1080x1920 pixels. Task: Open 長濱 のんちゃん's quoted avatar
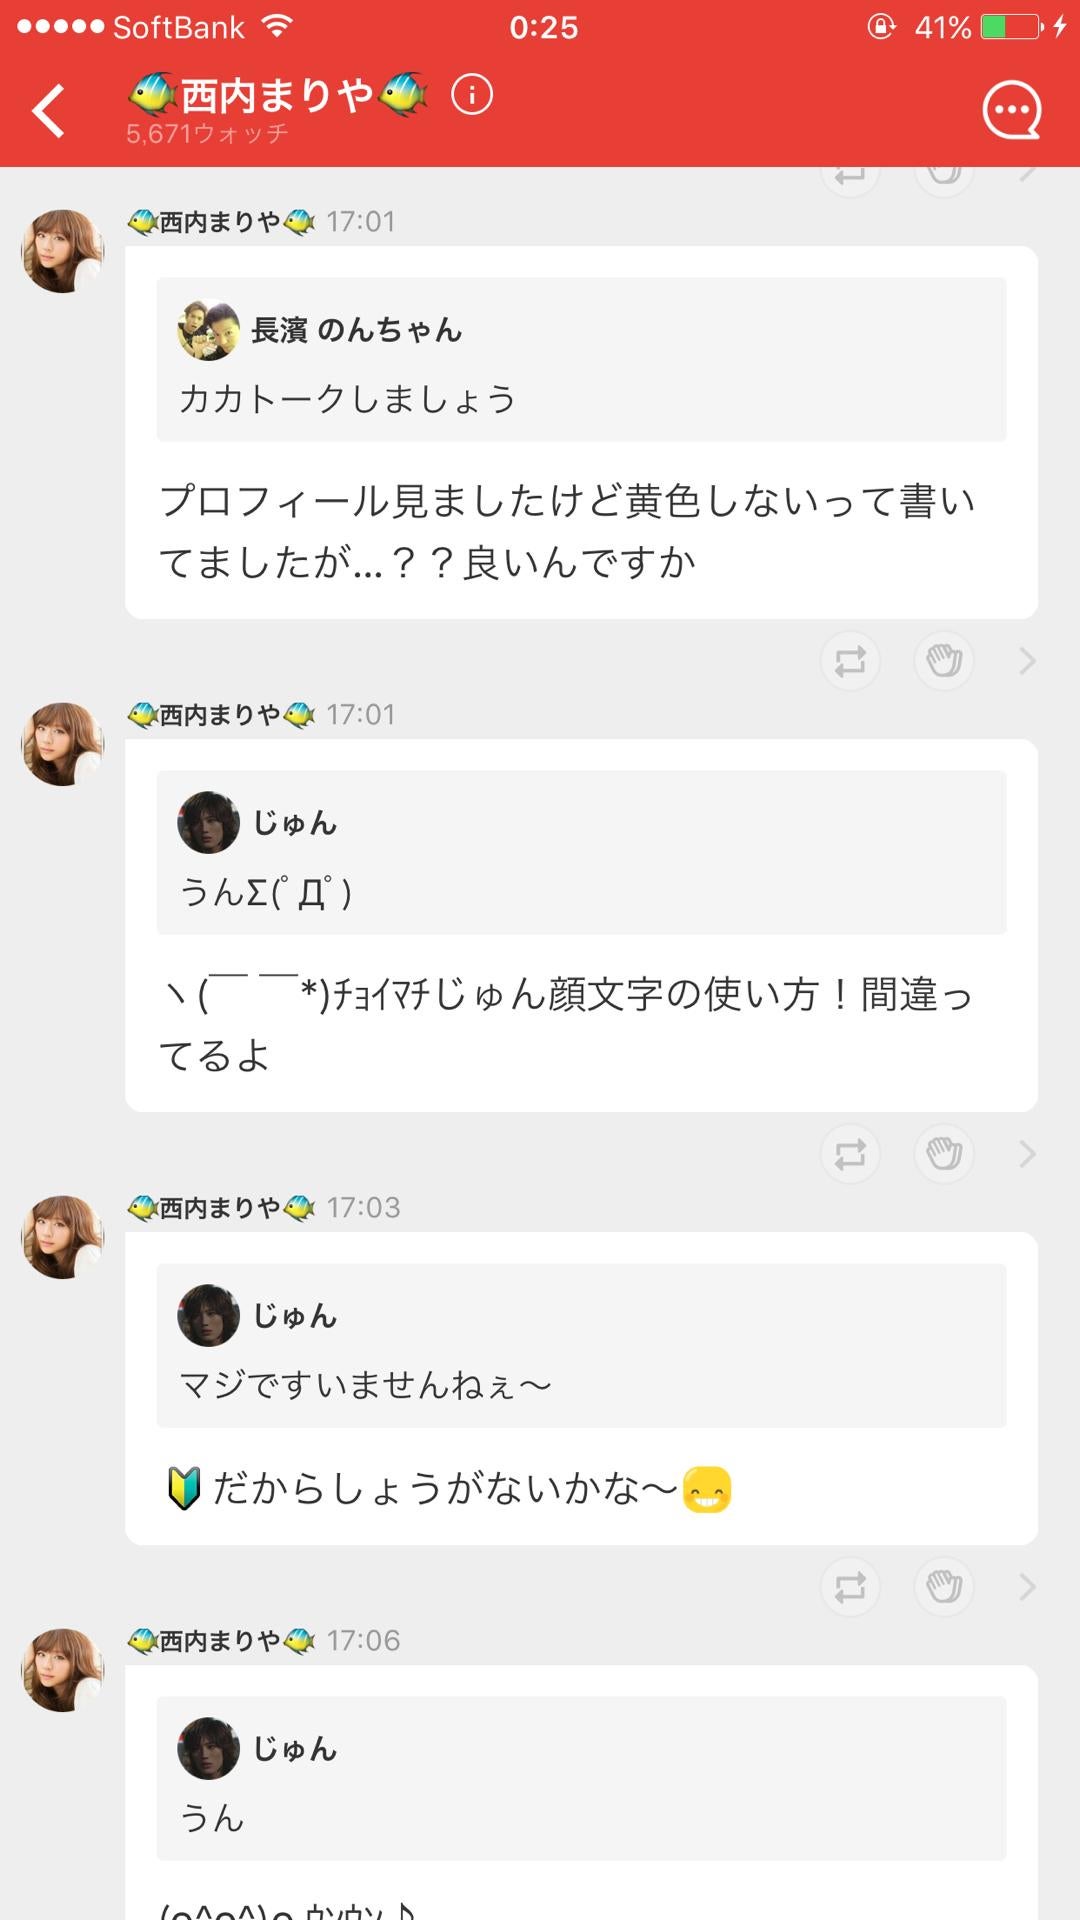point(208,330)
